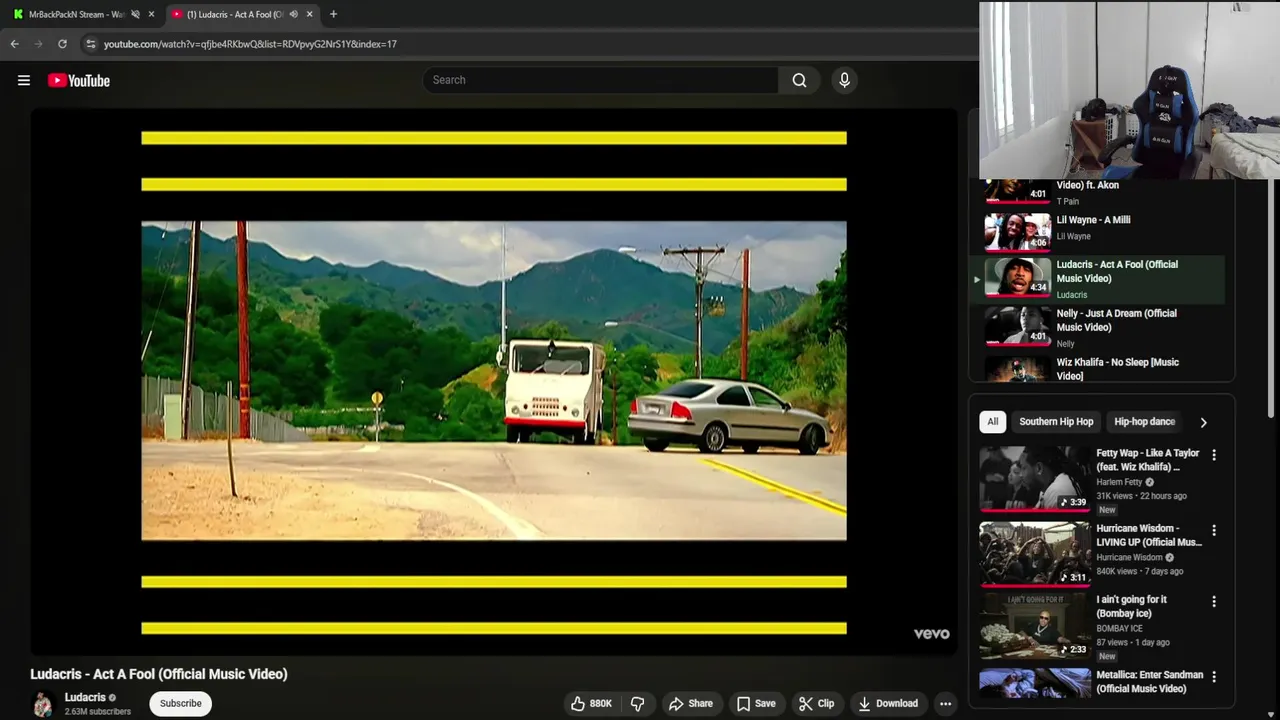Open Lil Wayne A Milli playlist thumbnail
1280x720 pixels.
[x=1017, y=231]
